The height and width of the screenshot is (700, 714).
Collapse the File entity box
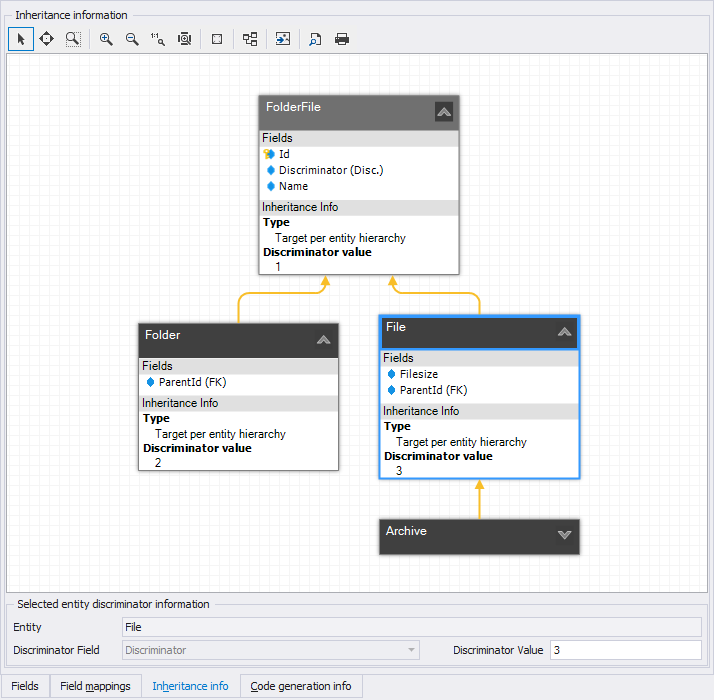click(564, 332)
